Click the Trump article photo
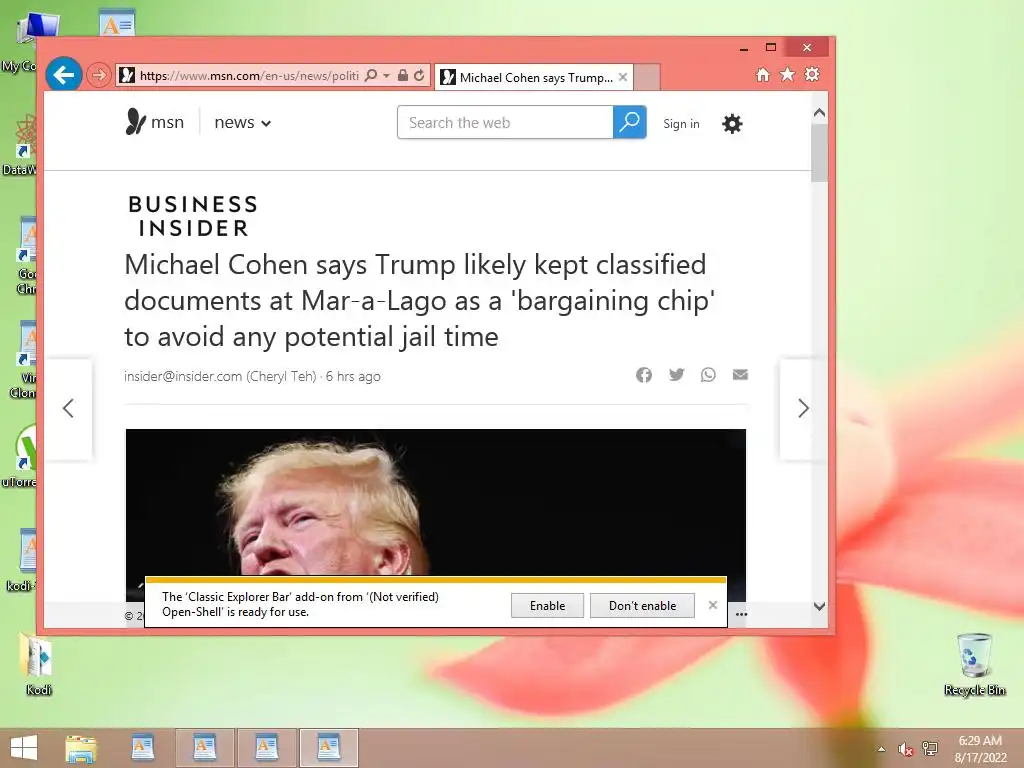1024x768 pixels. 436,503
